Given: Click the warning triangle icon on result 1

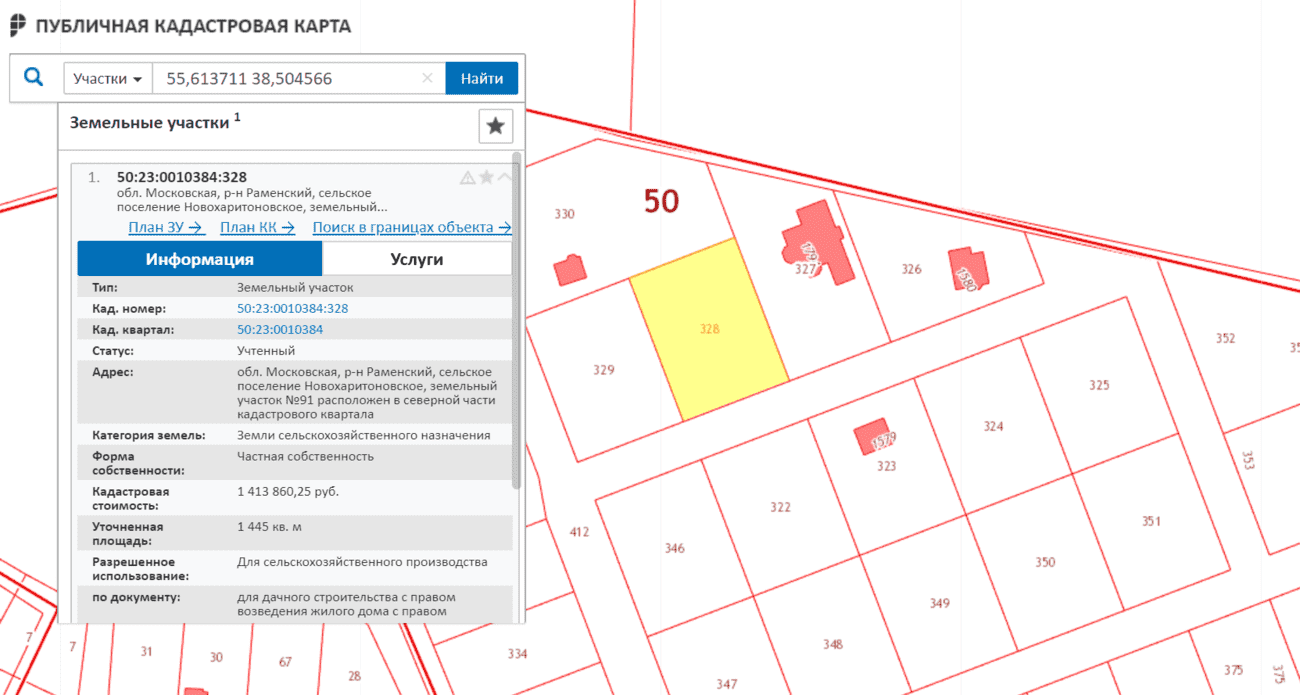Looking at the screenshot, I should [467, 177].
